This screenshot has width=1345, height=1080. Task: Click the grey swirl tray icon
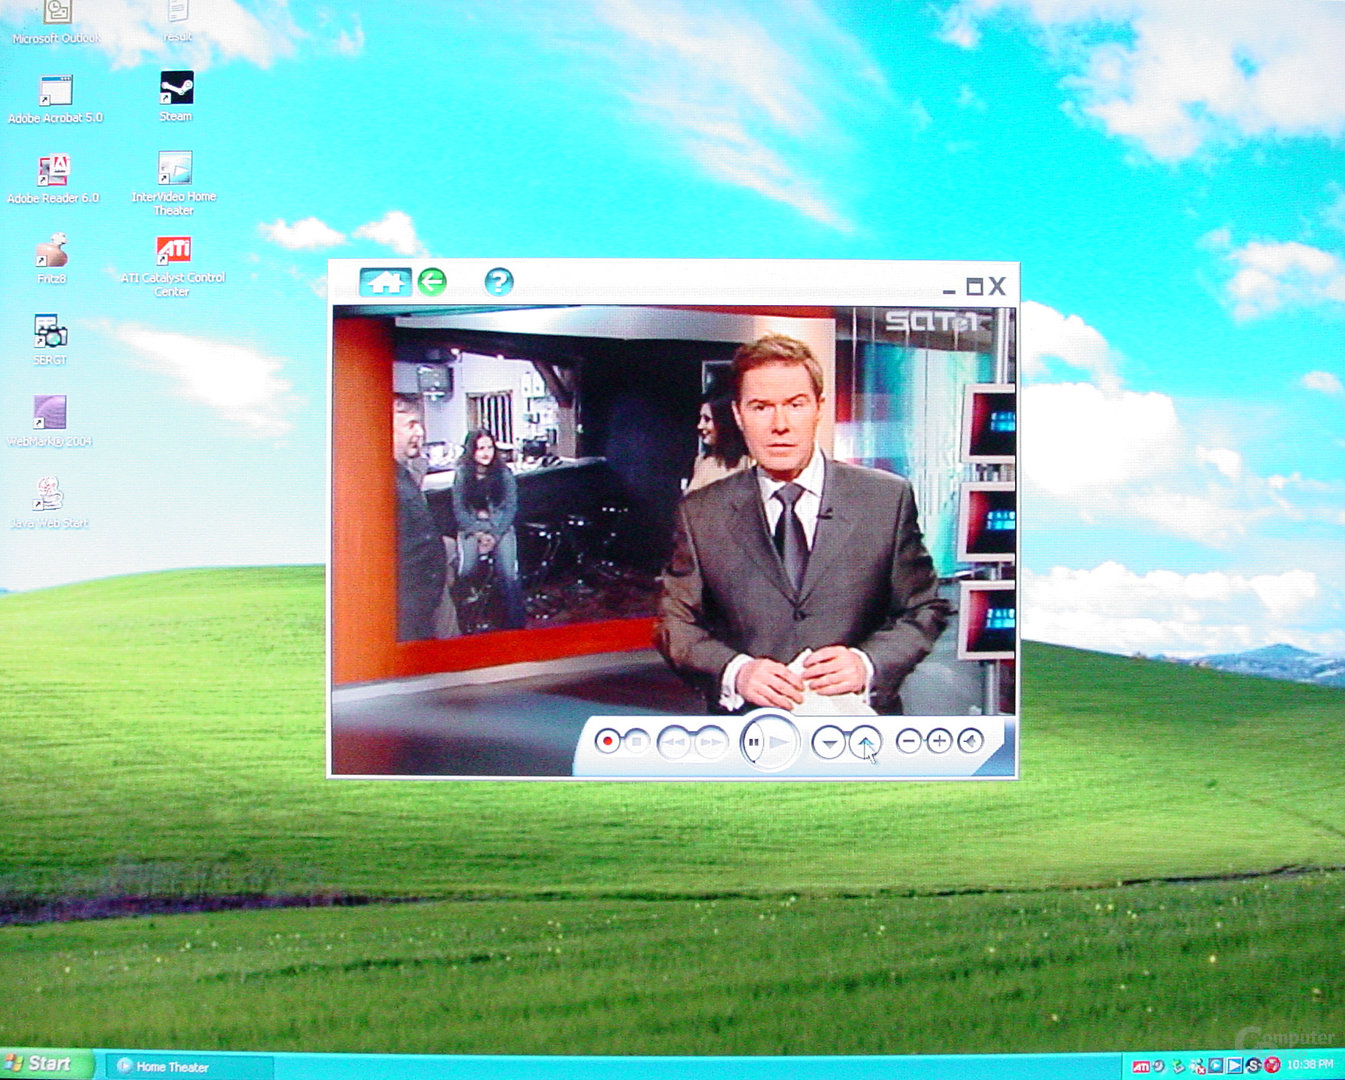[1158, 1066]
